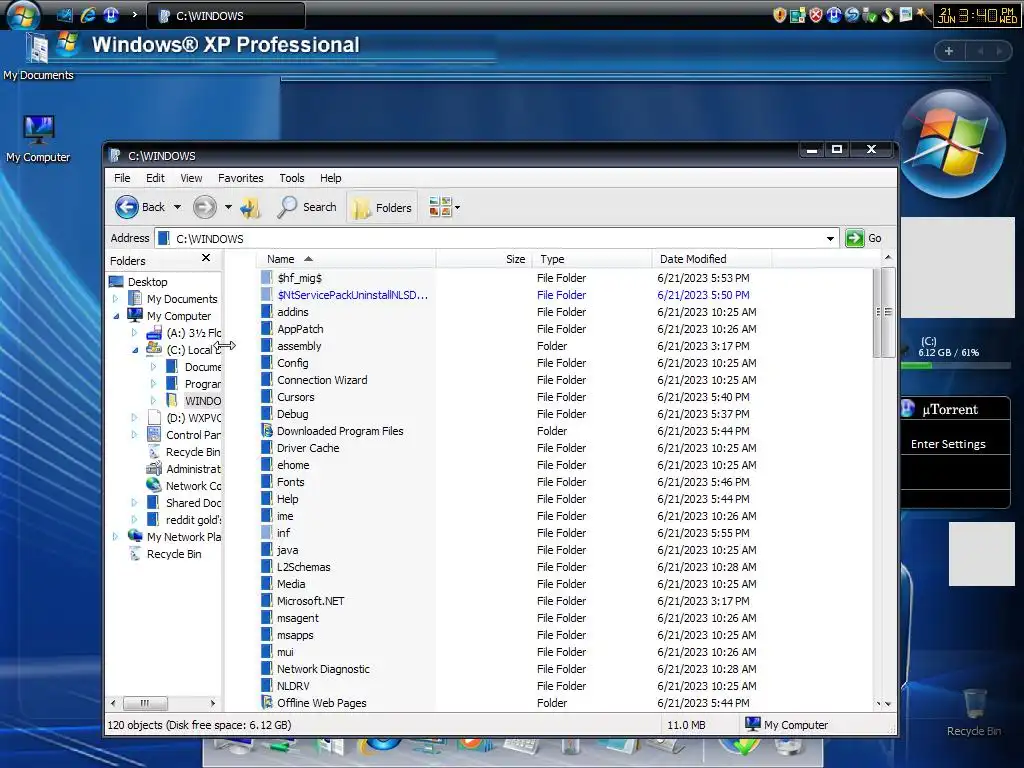
Task: Select the floppy (A:) drive icon
Action: point(154,332)
